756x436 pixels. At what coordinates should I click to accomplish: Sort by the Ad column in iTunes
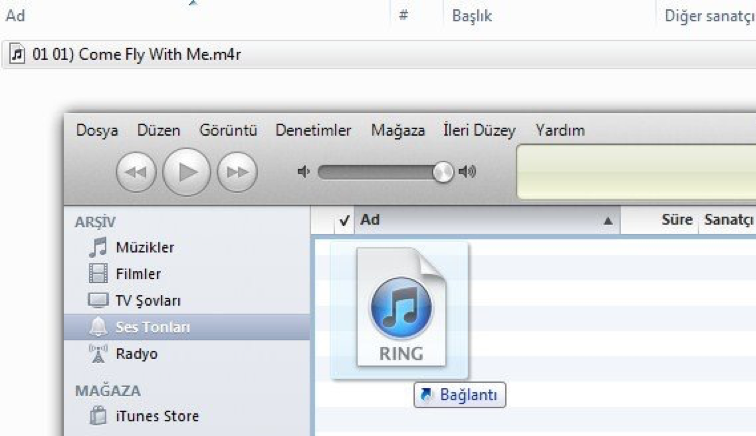487,220
